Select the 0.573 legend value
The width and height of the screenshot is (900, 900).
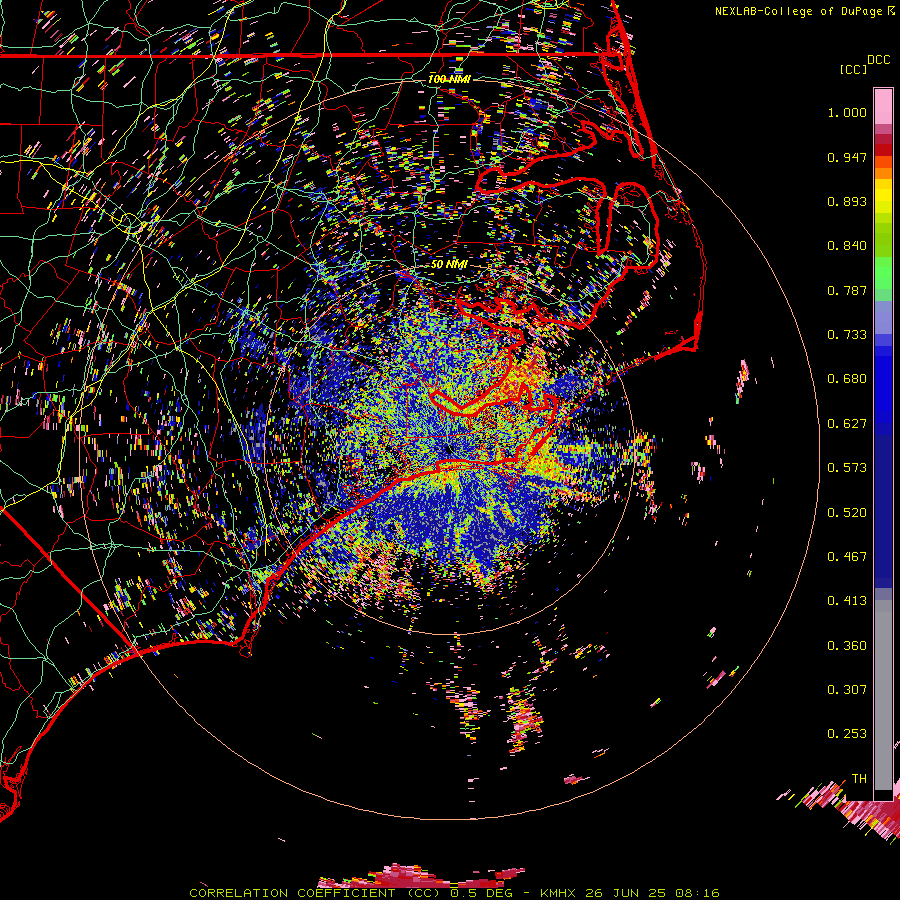847,468
